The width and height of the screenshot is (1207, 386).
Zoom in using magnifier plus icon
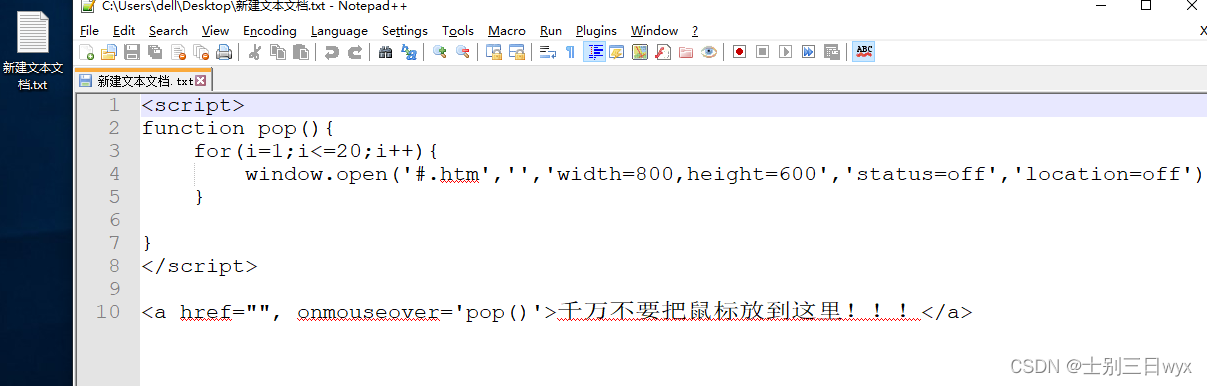pos(439,52)
